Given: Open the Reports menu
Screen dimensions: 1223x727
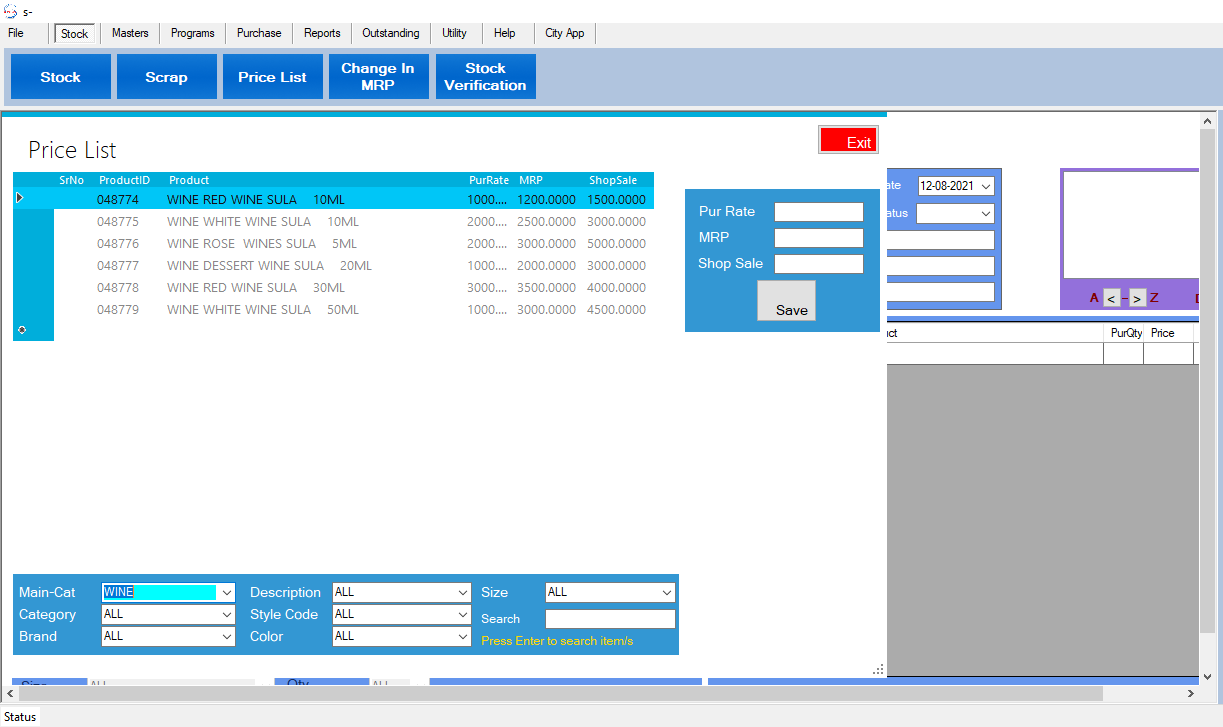Looking at the screenshot, I should pyautogui.click(x=322, y=33).
